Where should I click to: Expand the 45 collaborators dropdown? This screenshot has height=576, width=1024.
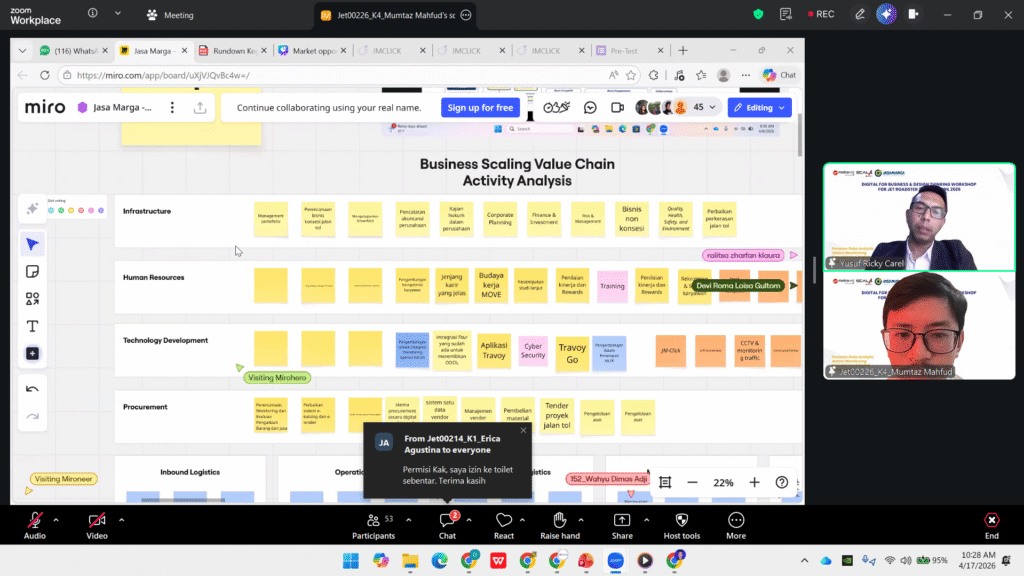(712, 108)
